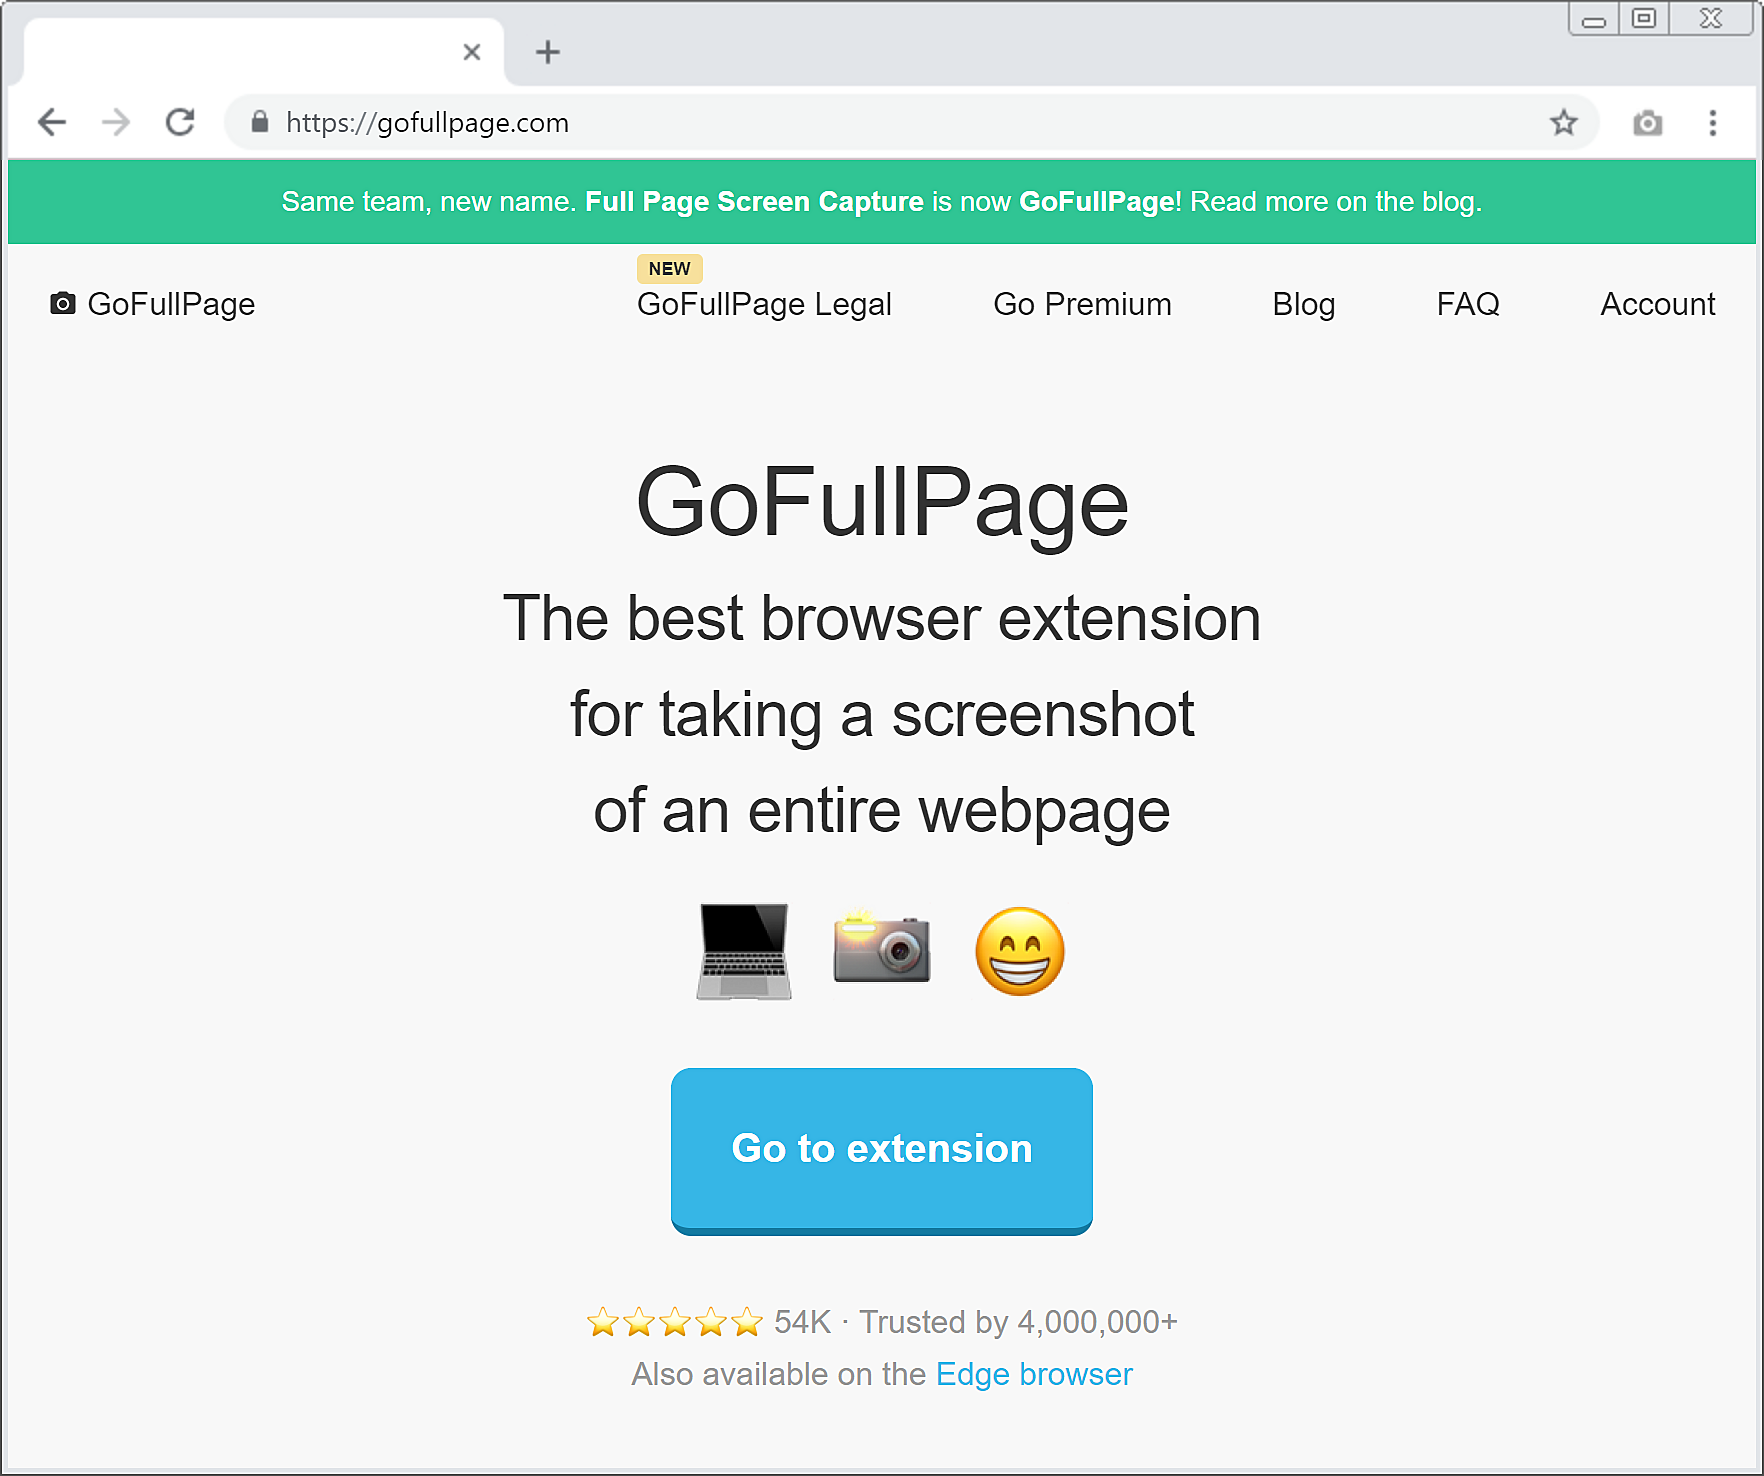Click the laptop emoji image
1764x1476 pixels.
coord(744,951)
